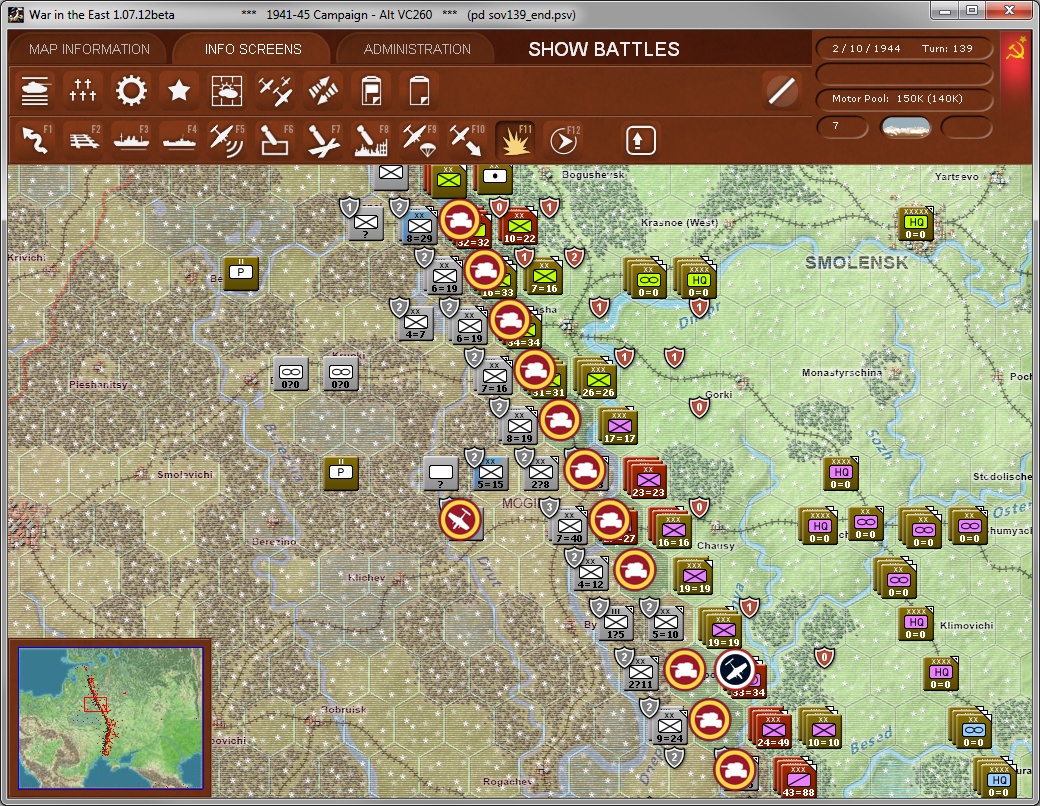Select the 43=88 Soviet stack
The image size is (1040, 806).
click(797, 779)
